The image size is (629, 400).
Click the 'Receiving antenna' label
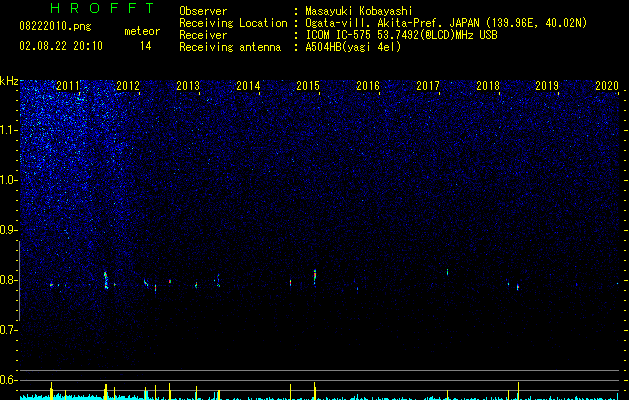[230, 47]
